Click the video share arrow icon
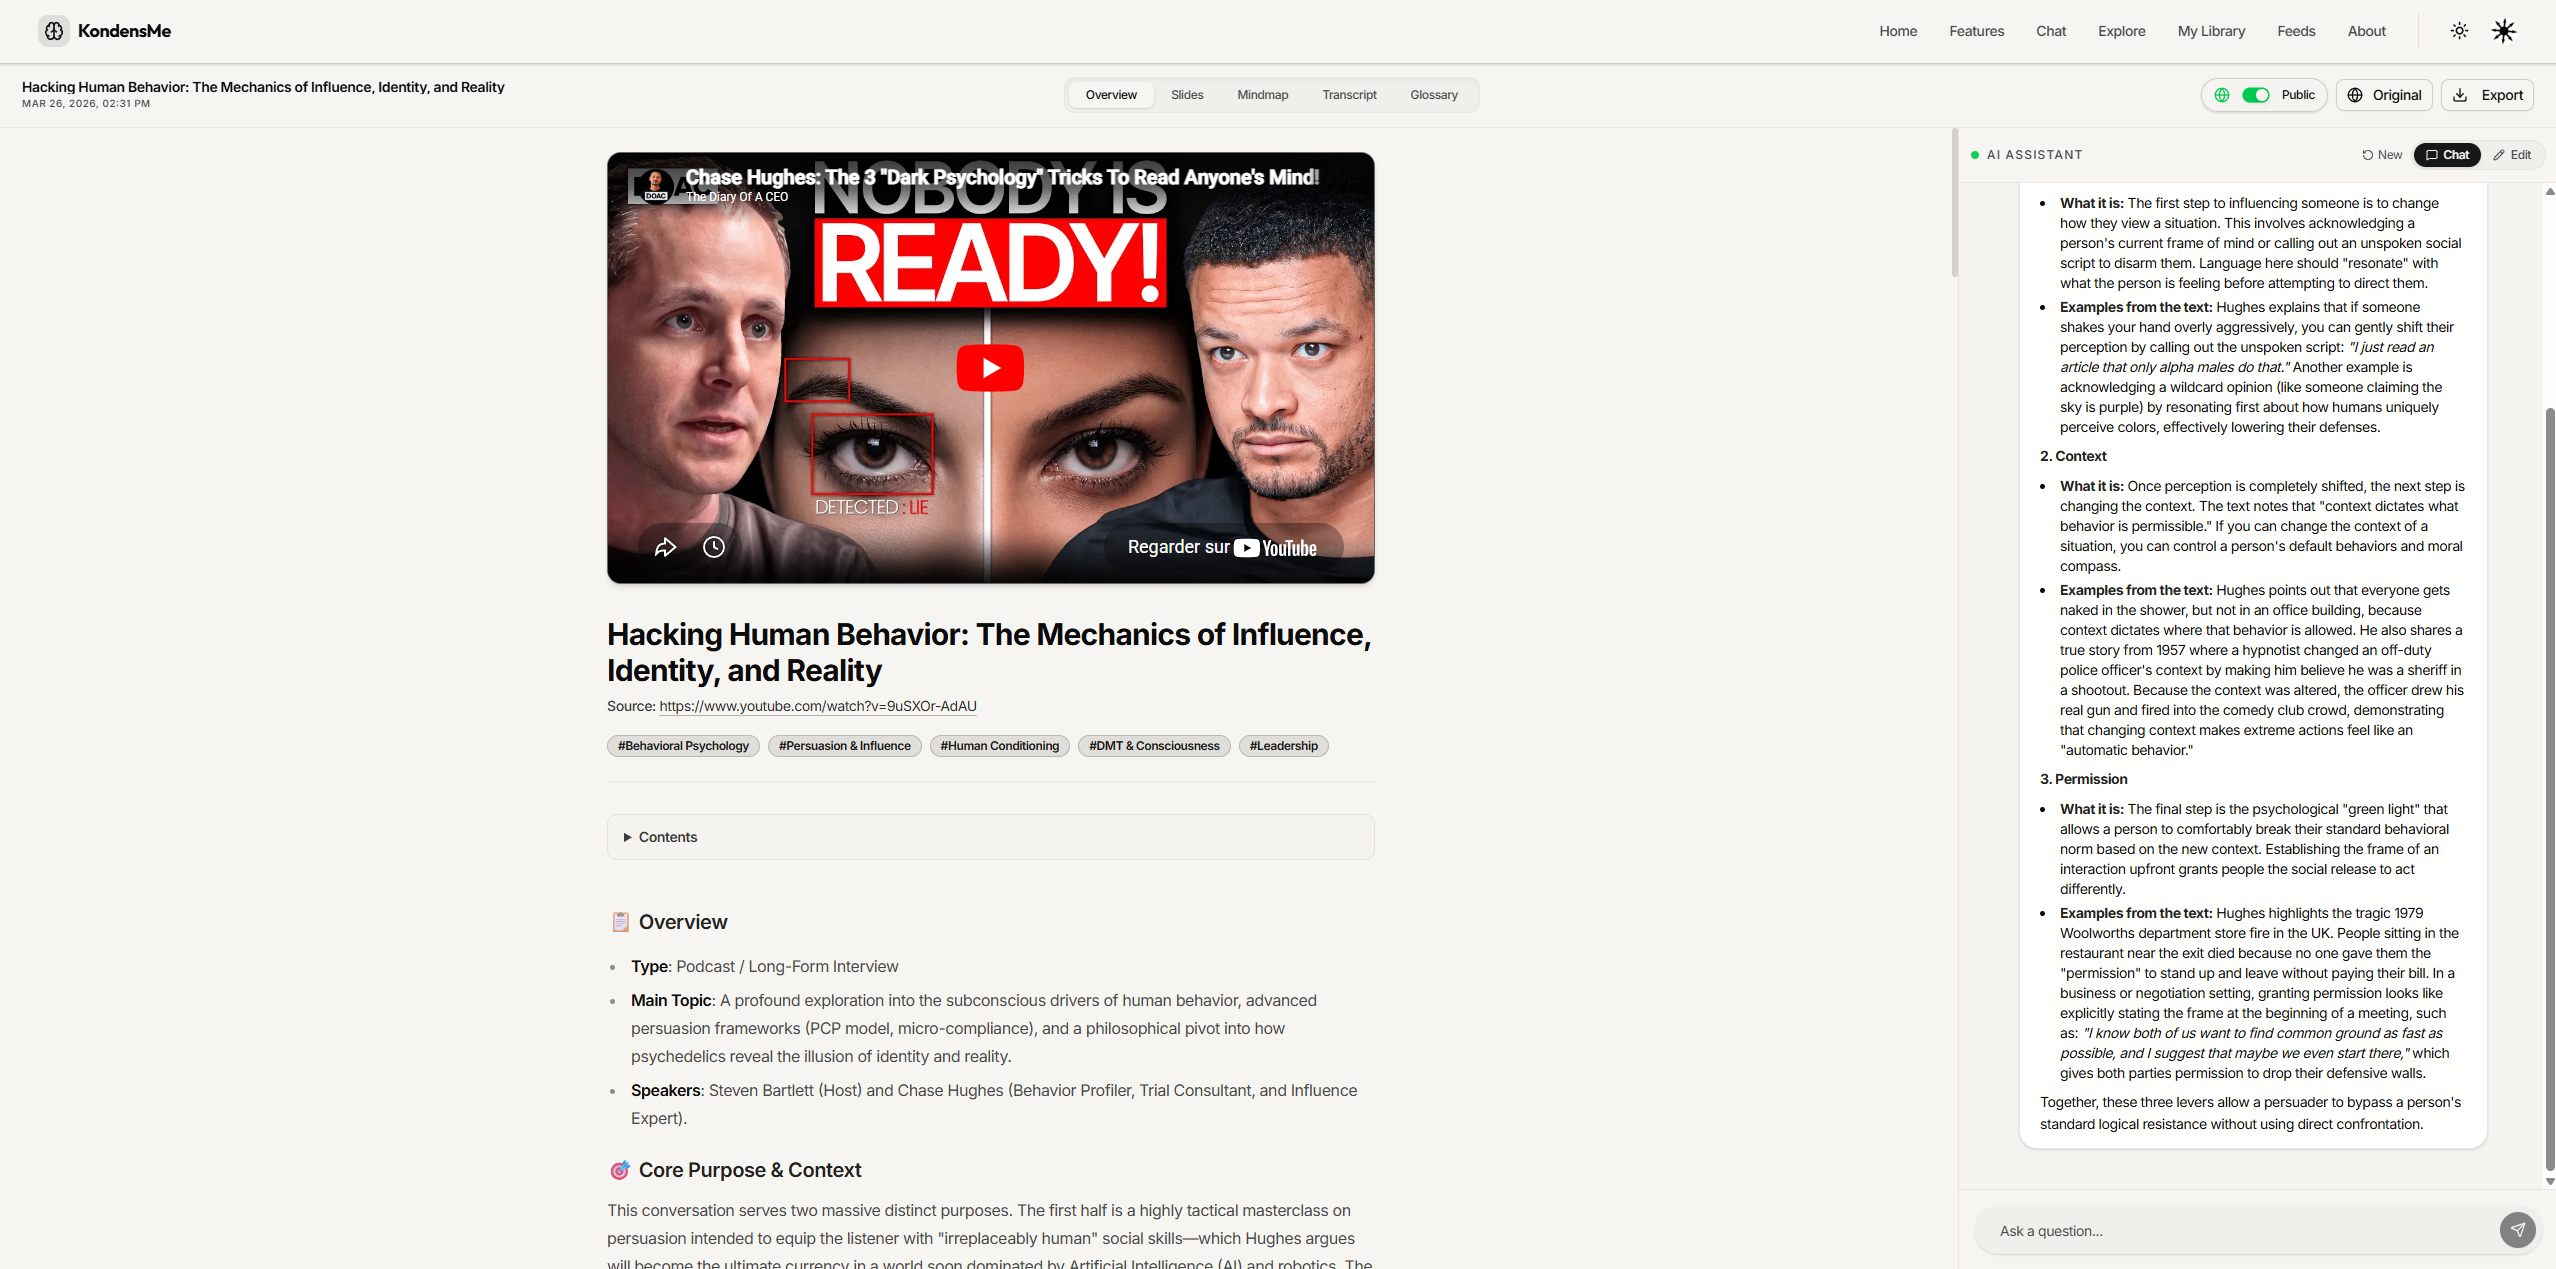This screenshot has width=2556, height=1269. [x=665, y=547]
